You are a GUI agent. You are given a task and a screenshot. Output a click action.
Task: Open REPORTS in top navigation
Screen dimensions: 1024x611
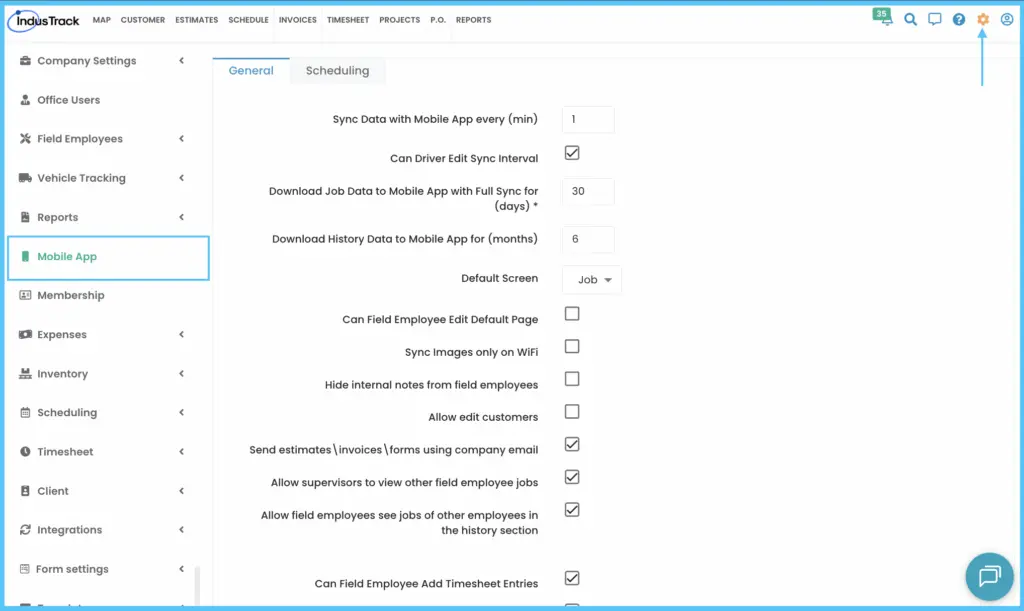(x=473, y=20)
